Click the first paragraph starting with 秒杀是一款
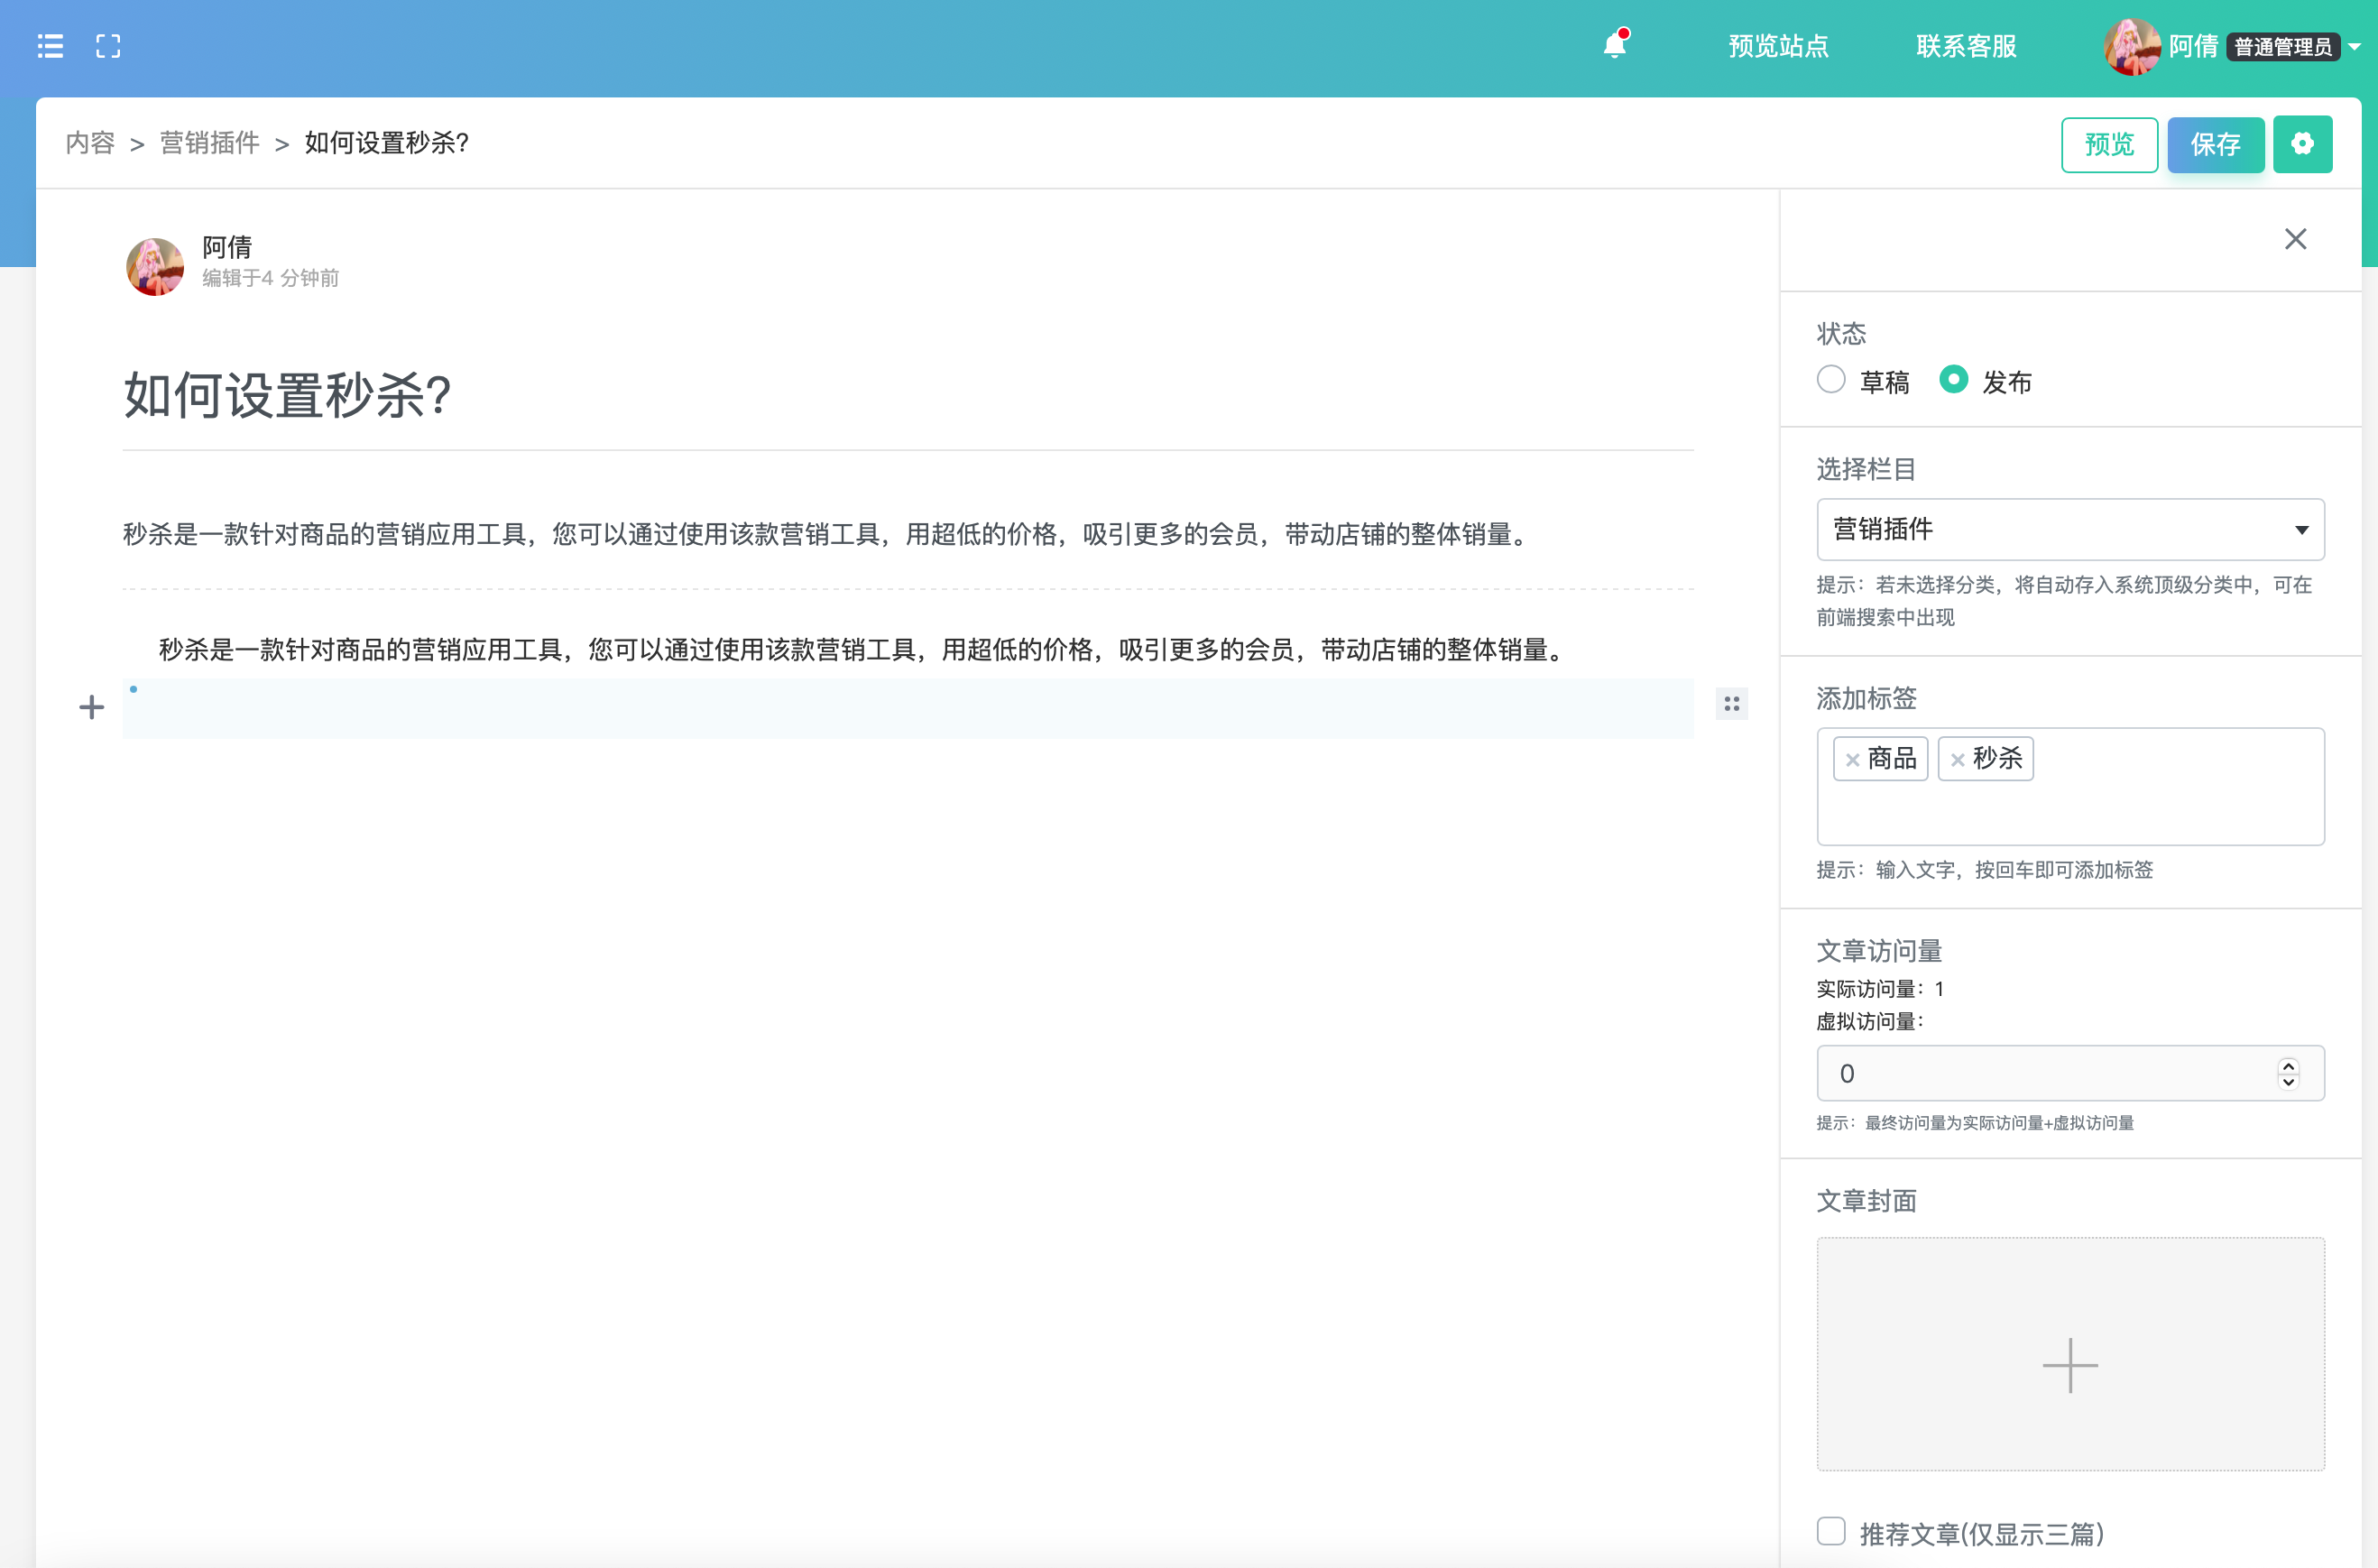The width and height of the screenshot is (2378, 1568). pyautogui.click(x=829, y=534)
